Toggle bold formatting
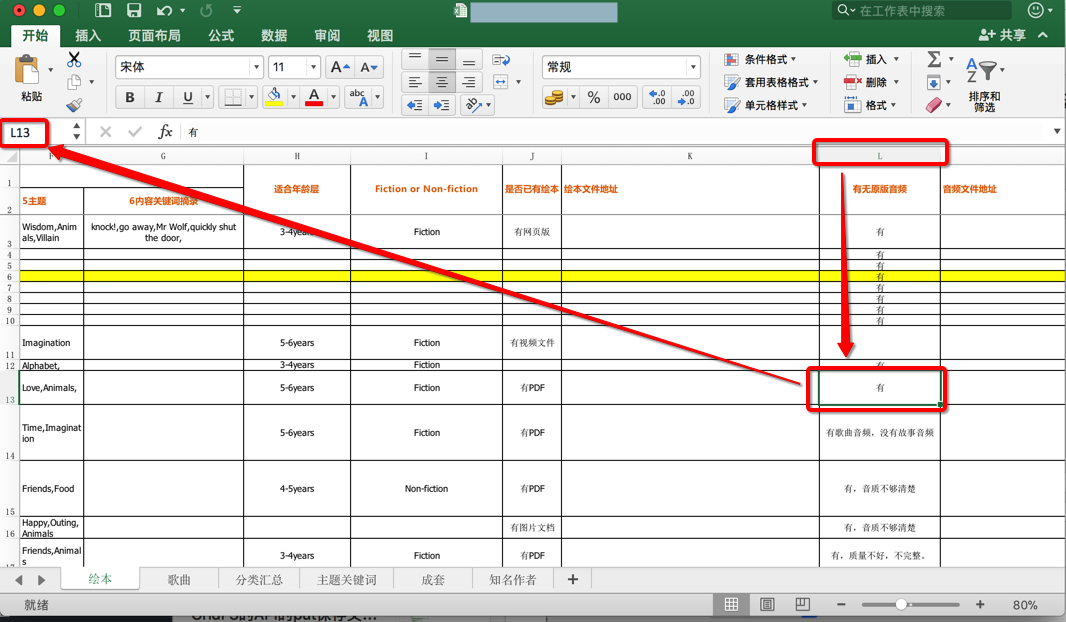 click(130, 97)
